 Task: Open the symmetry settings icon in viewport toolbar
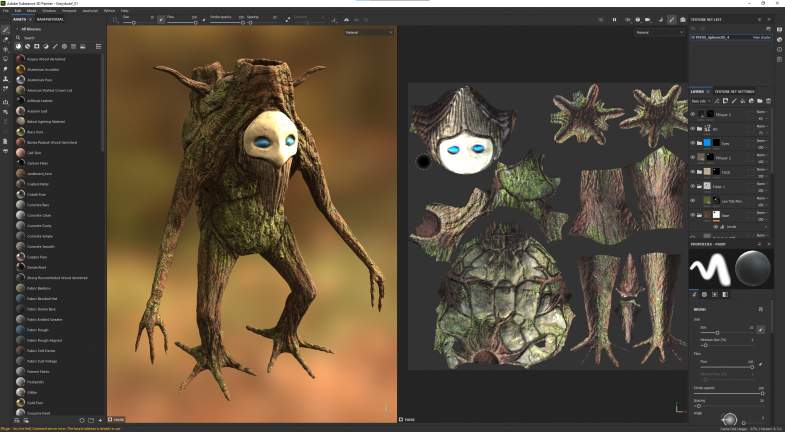628,20
